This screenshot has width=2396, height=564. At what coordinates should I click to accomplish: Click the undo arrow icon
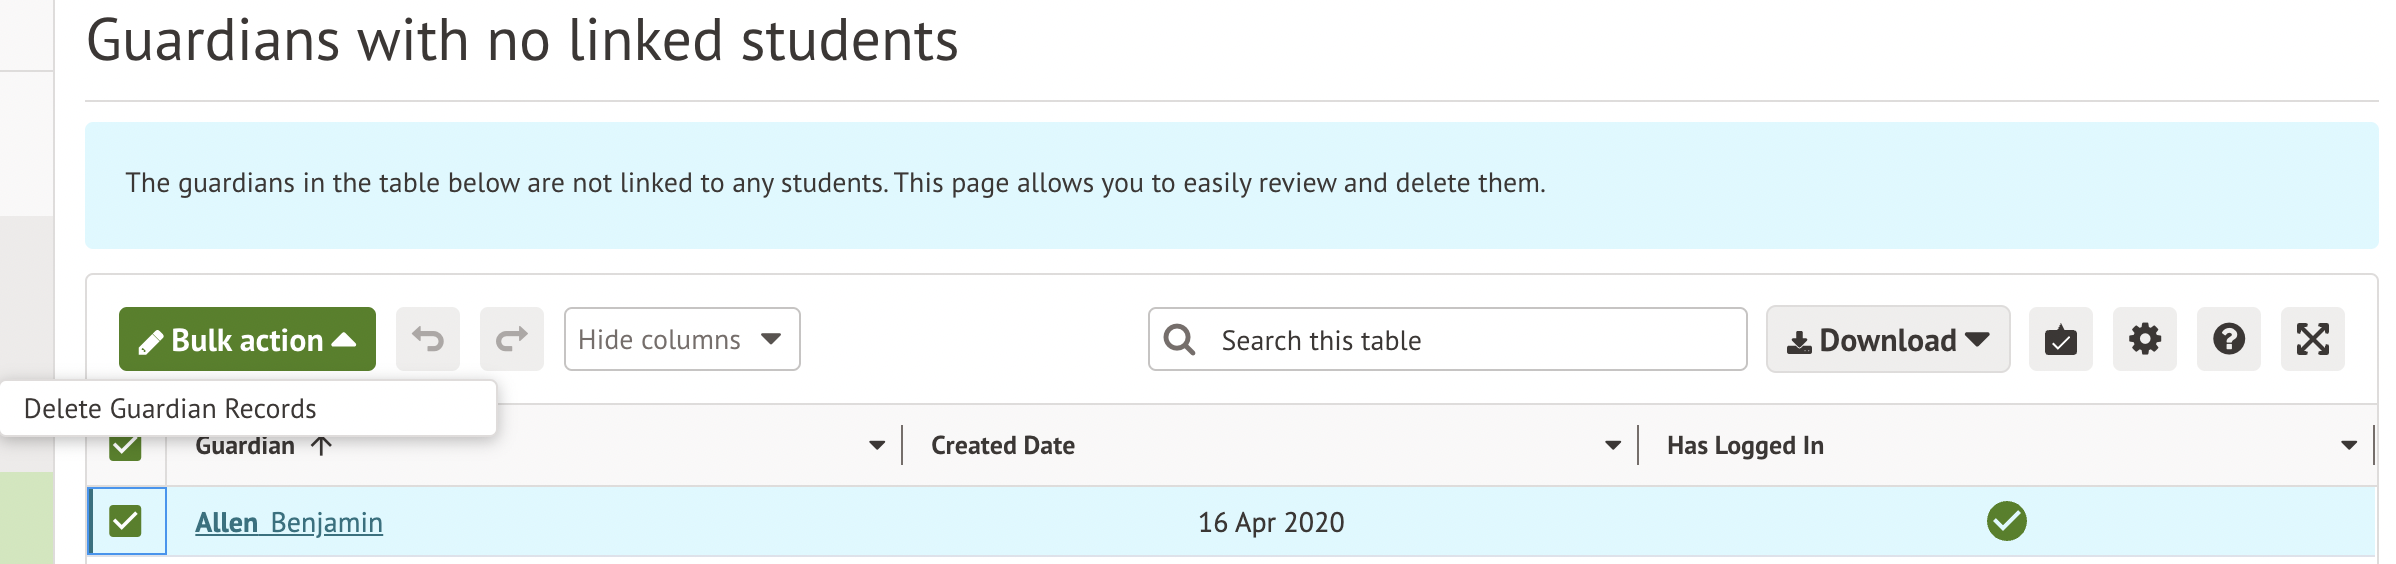pos(428,340)
